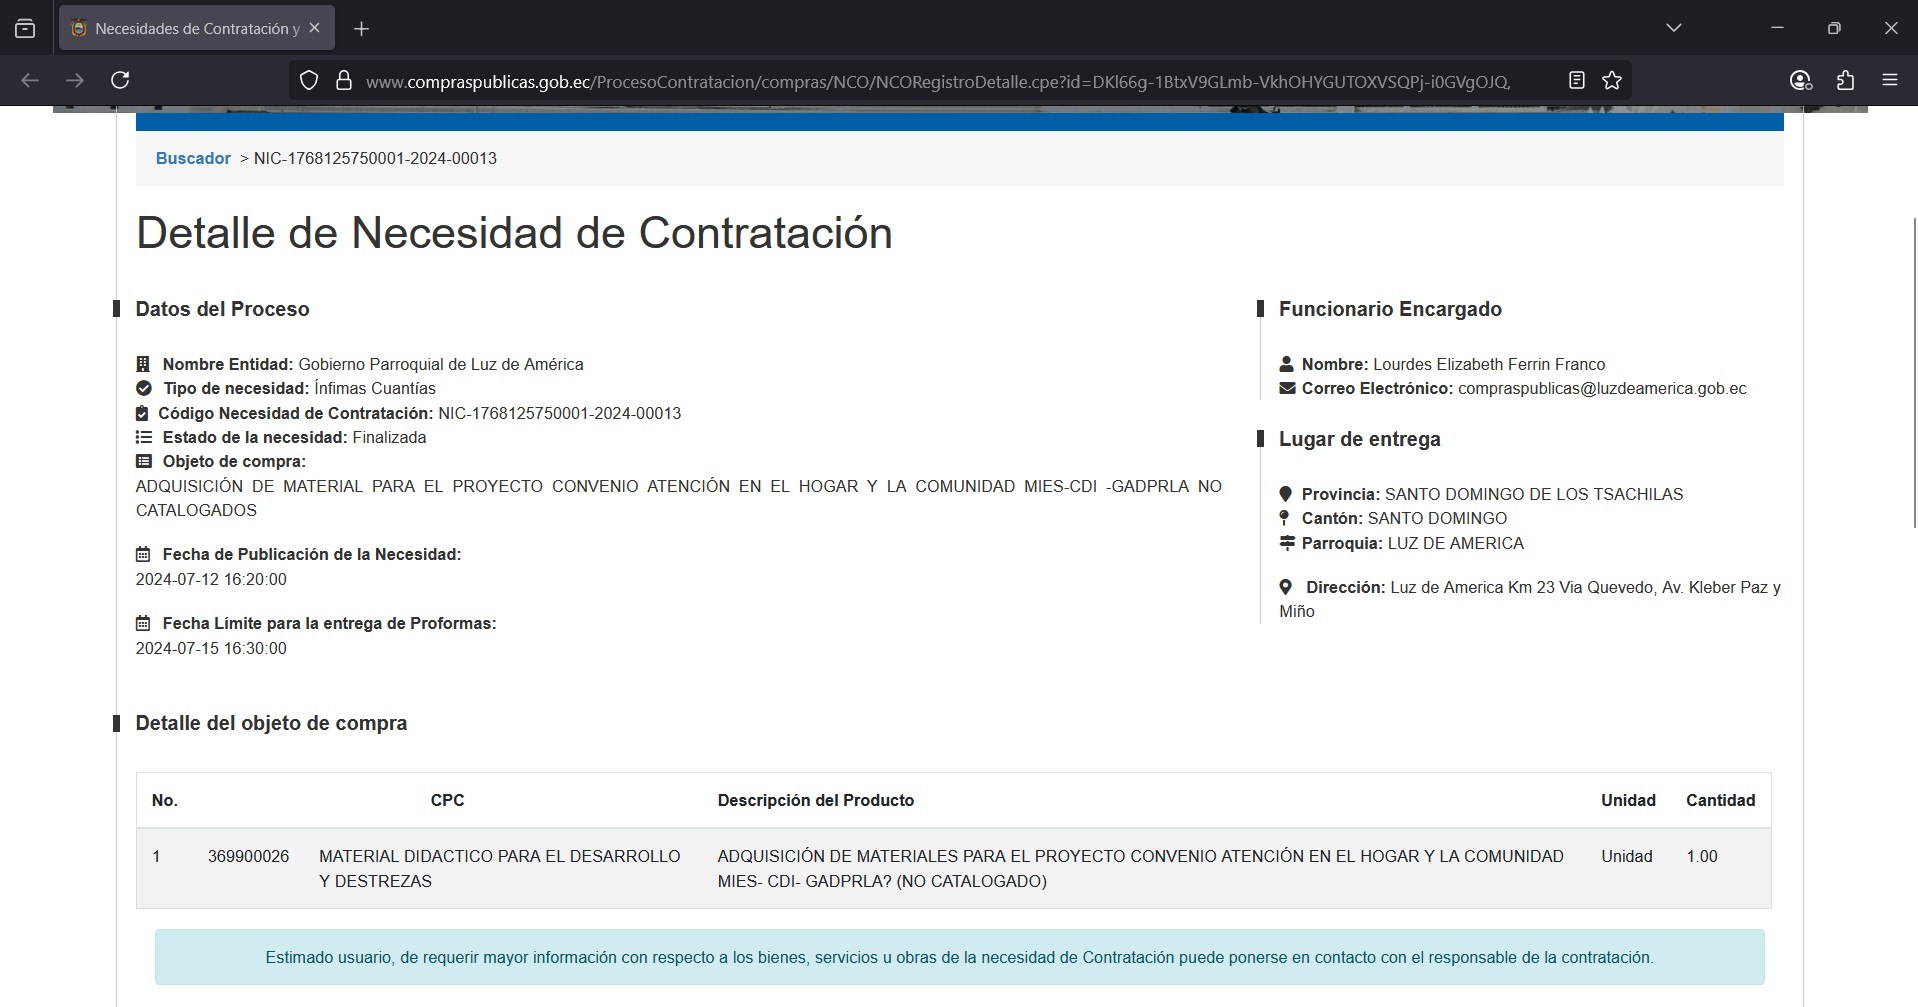
Task: Open the extensions puzzle icon
Action: click(x=1845, y=80)
